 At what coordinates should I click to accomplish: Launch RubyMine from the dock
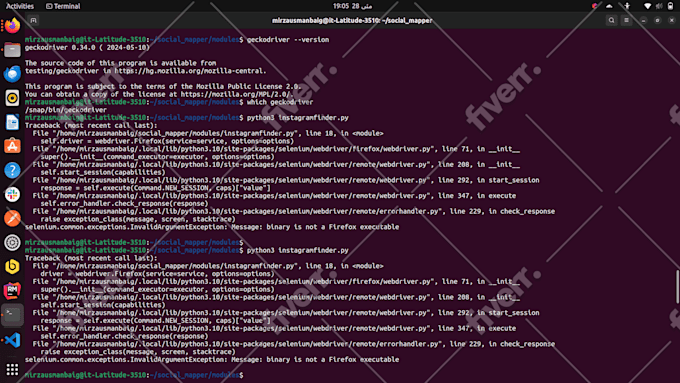coord(12,291)
